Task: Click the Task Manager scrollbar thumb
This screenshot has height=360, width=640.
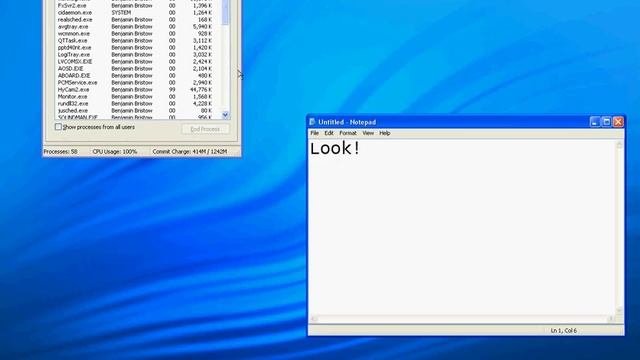Action: [225, 12]
